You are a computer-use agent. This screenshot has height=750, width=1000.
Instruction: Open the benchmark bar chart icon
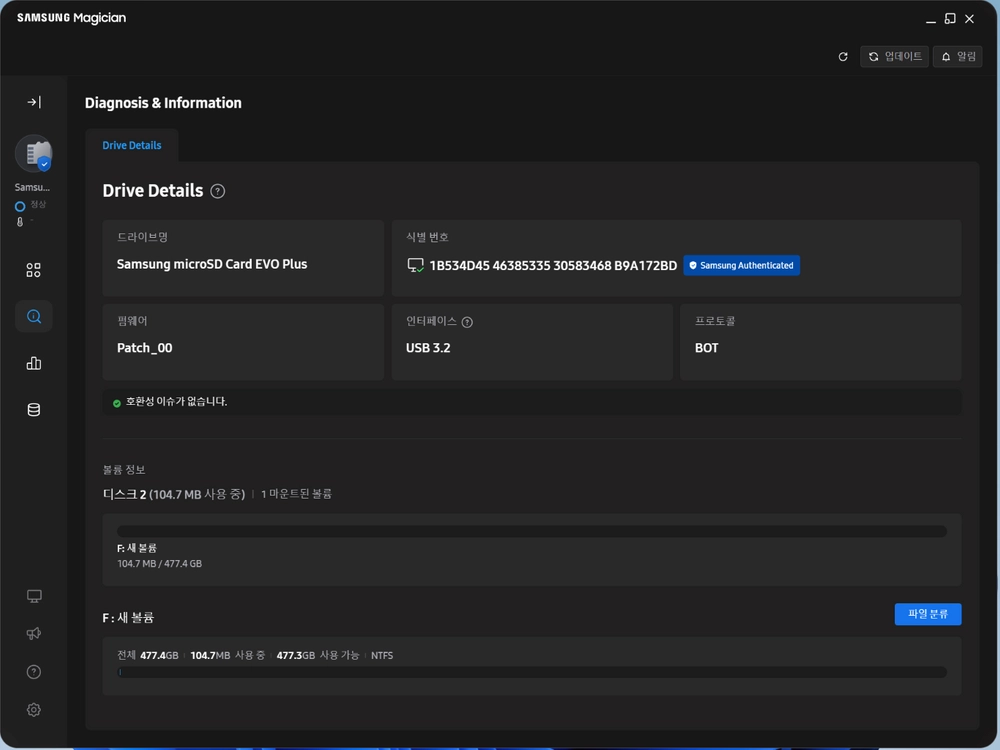point(34,363)
